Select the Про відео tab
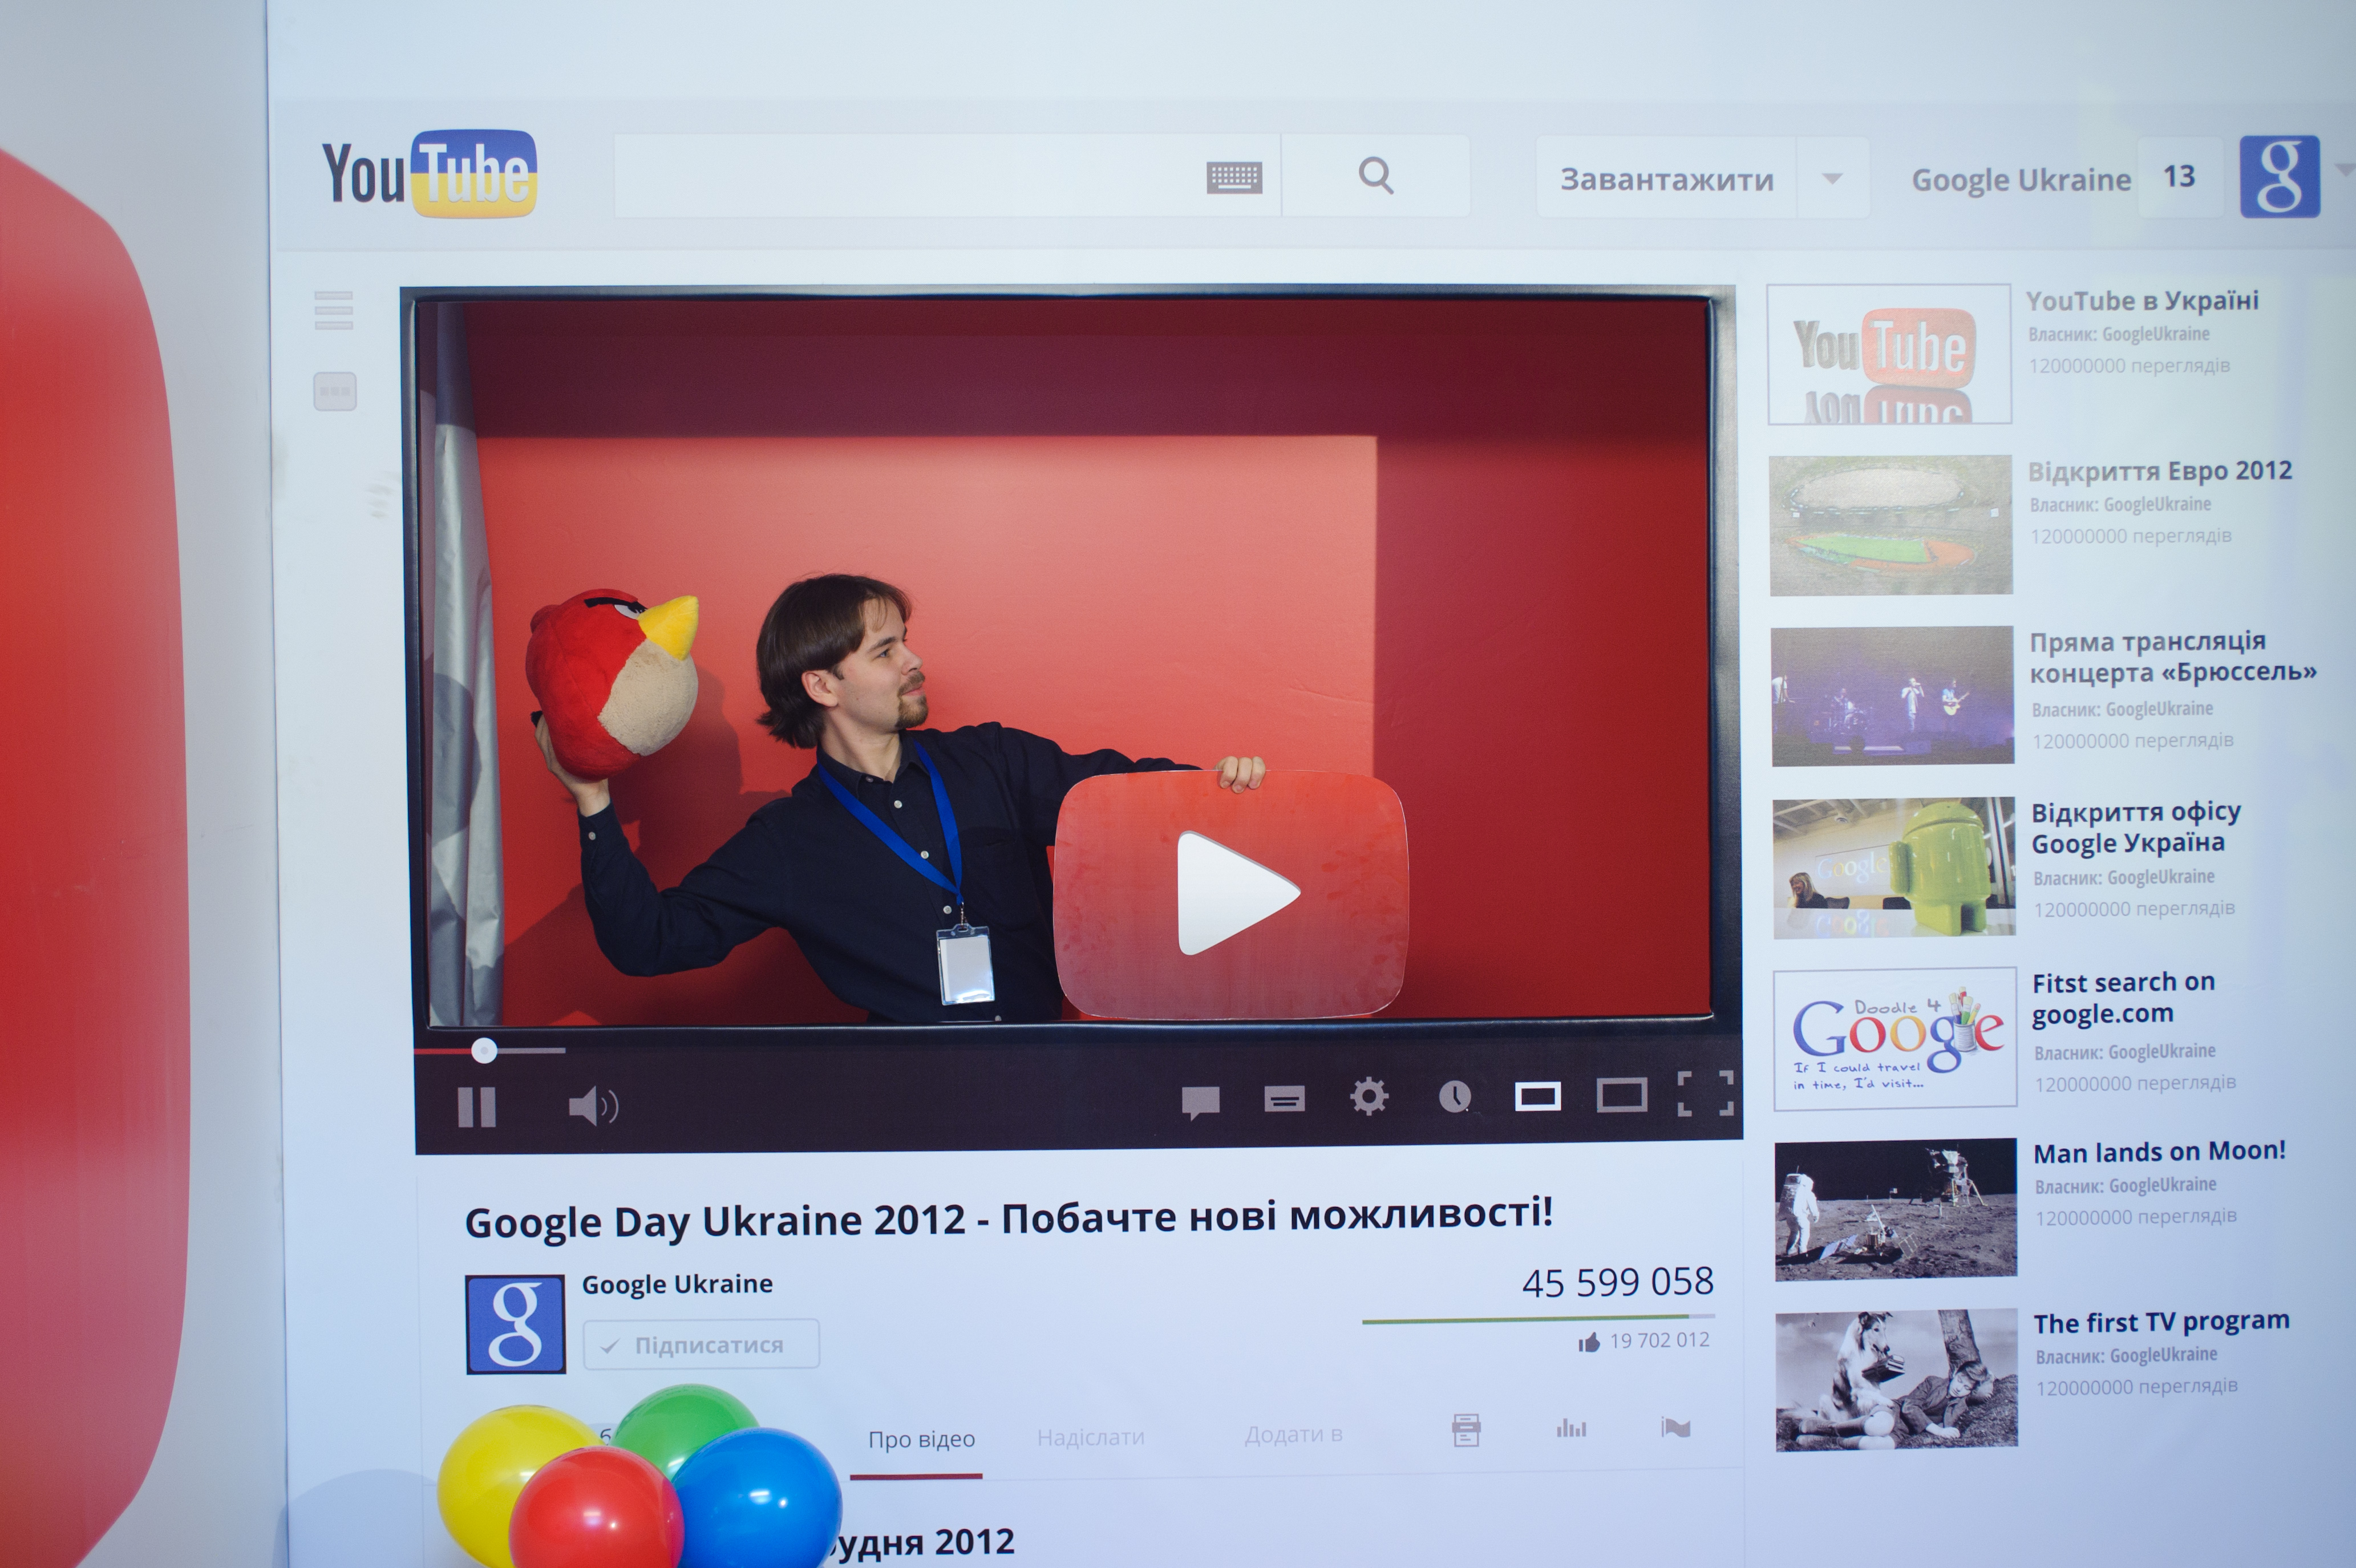Viewport: 2356px width, 1568px height. click(x=921, y=1440)
